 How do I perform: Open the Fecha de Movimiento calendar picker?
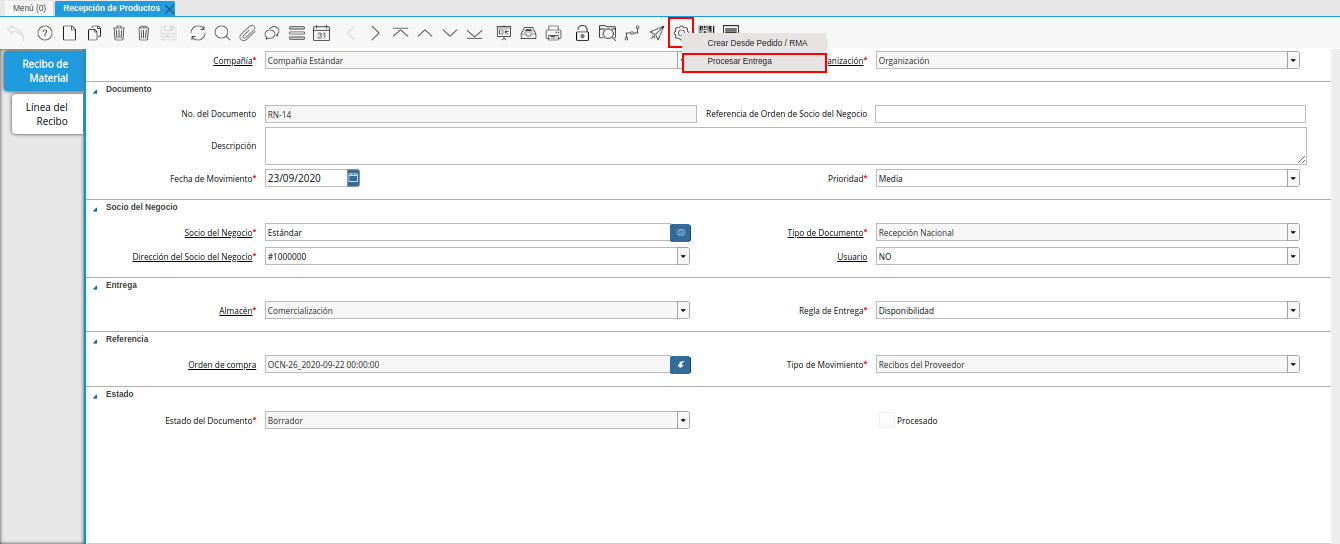point(353,178)
